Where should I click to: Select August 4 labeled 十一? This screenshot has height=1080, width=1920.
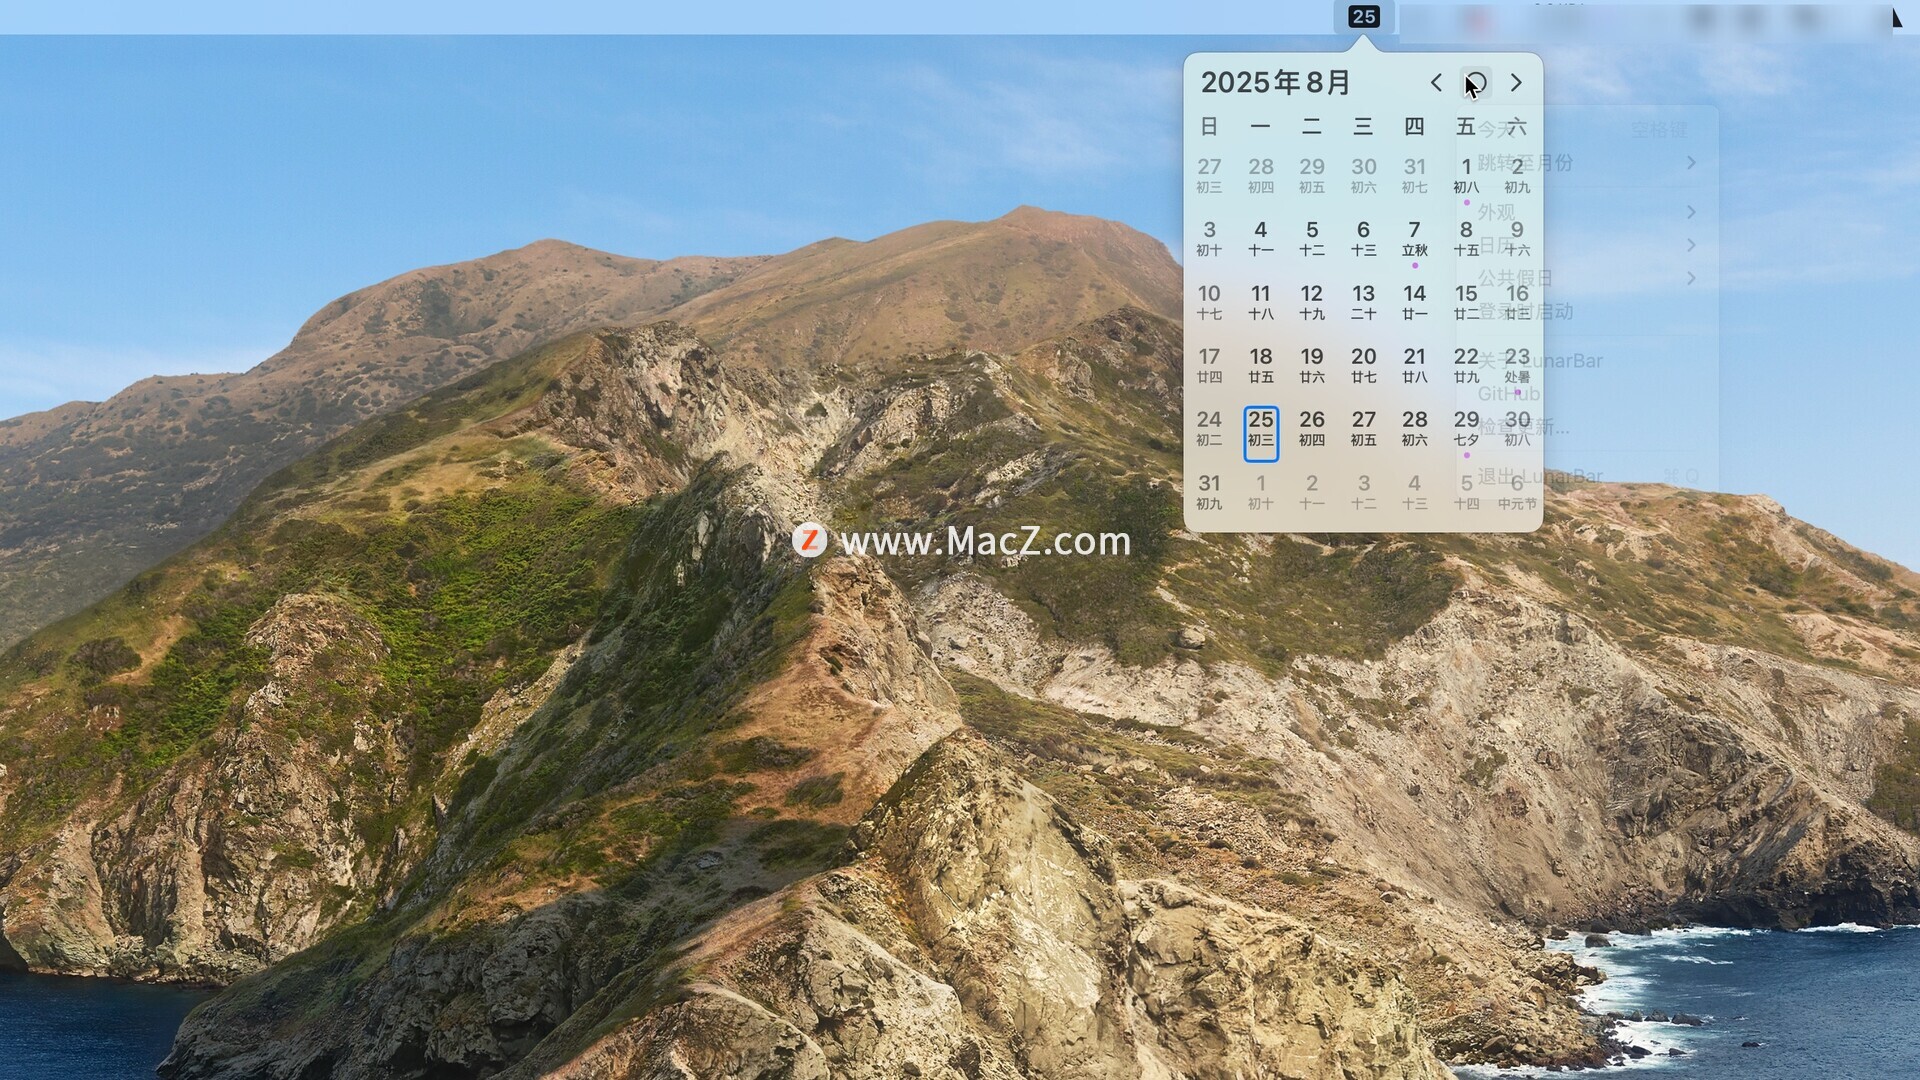click(1261, 240)
